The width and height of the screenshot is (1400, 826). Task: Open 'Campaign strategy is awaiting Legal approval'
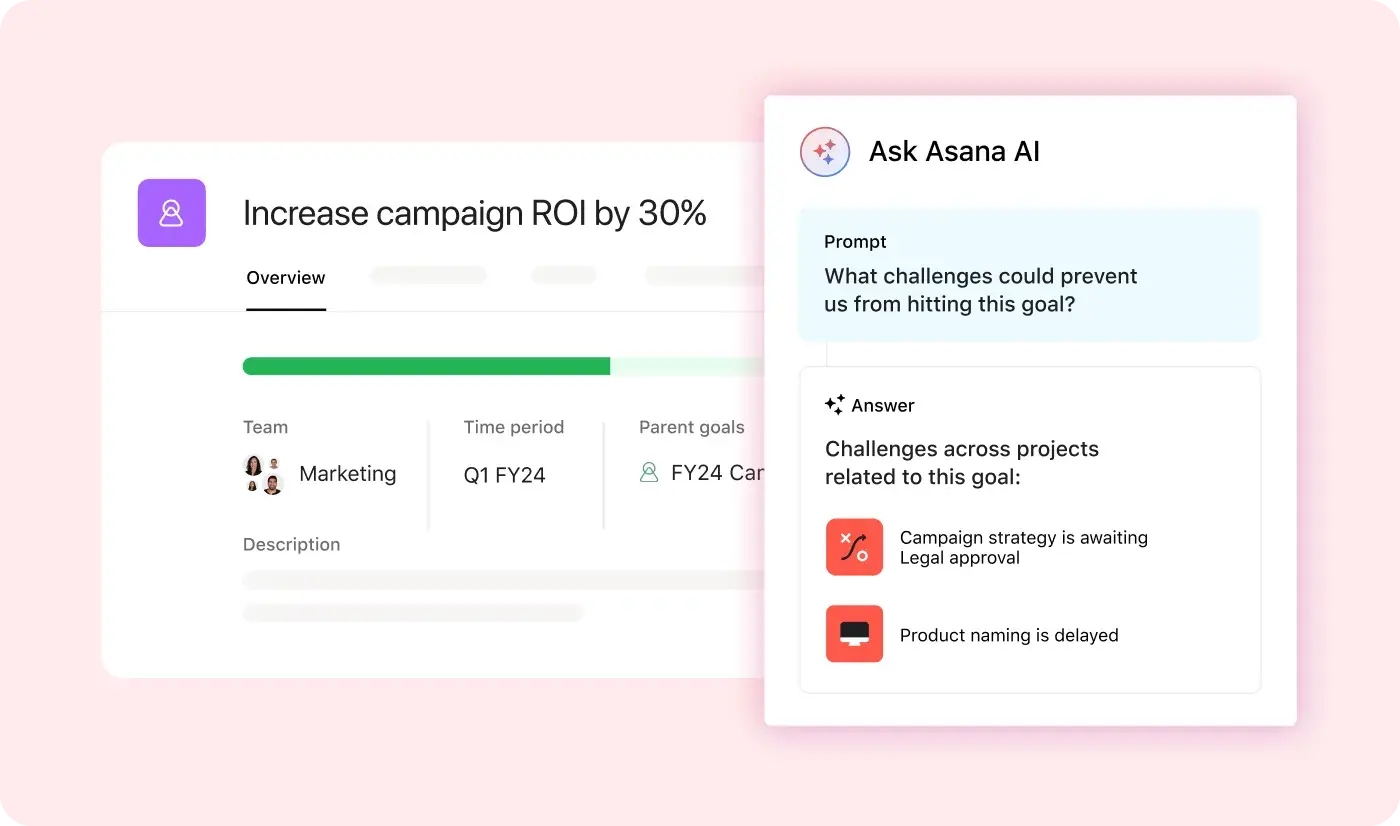click(1023, 548)
